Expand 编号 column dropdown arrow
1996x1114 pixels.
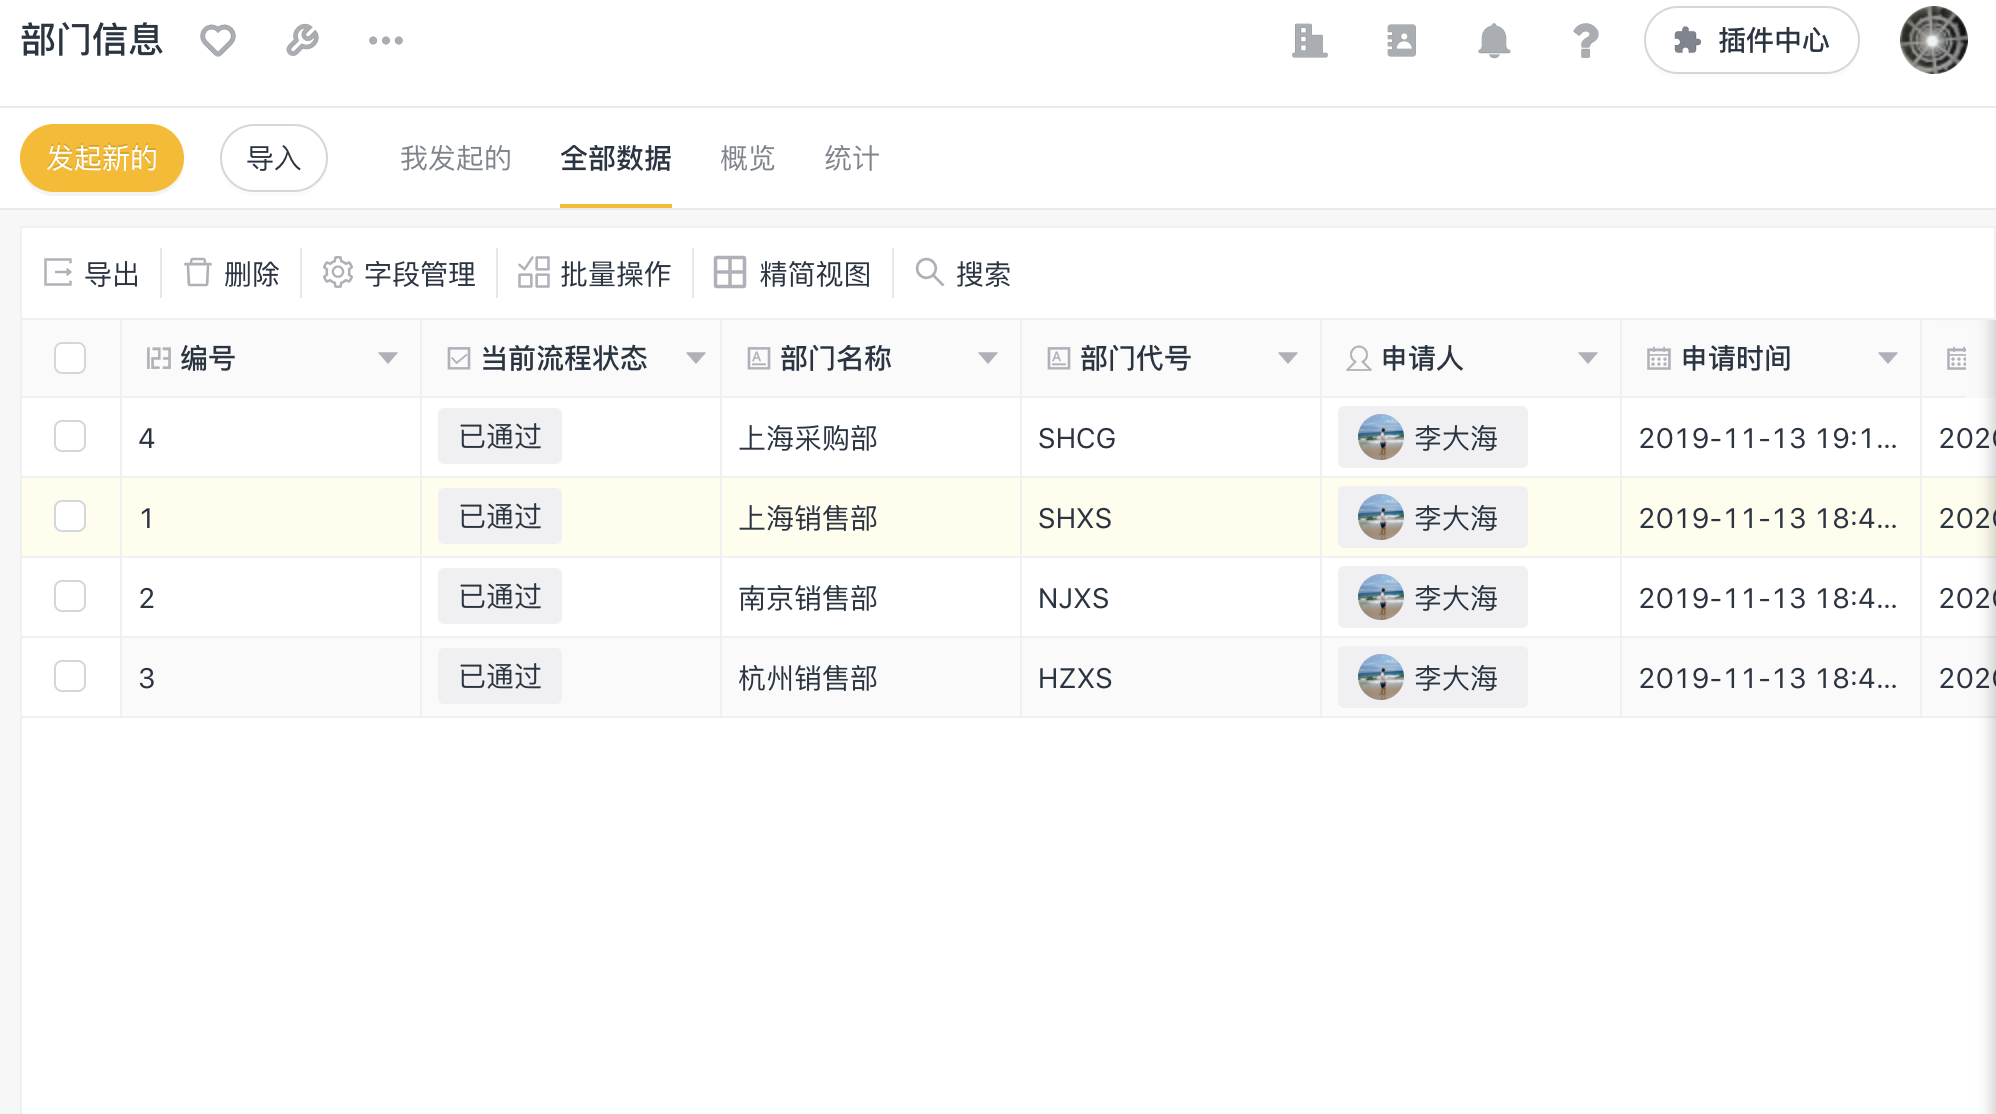[x=388, y=358]
